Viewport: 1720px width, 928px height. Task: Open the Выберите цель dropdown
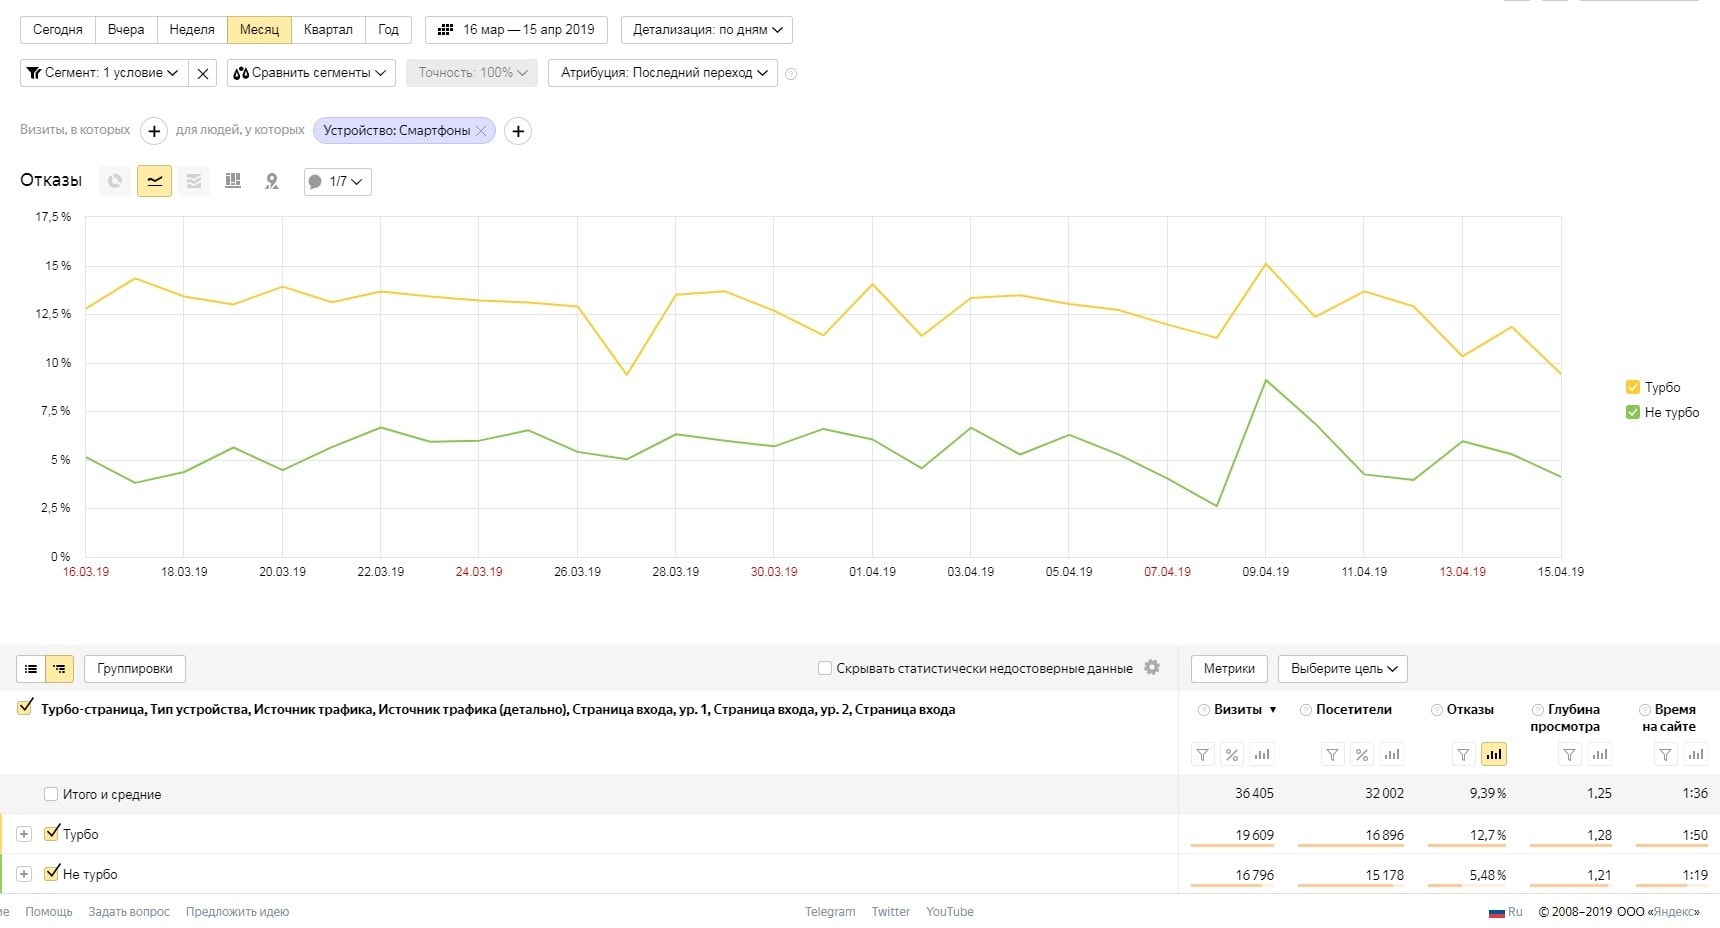click(x=1342, y=669)
